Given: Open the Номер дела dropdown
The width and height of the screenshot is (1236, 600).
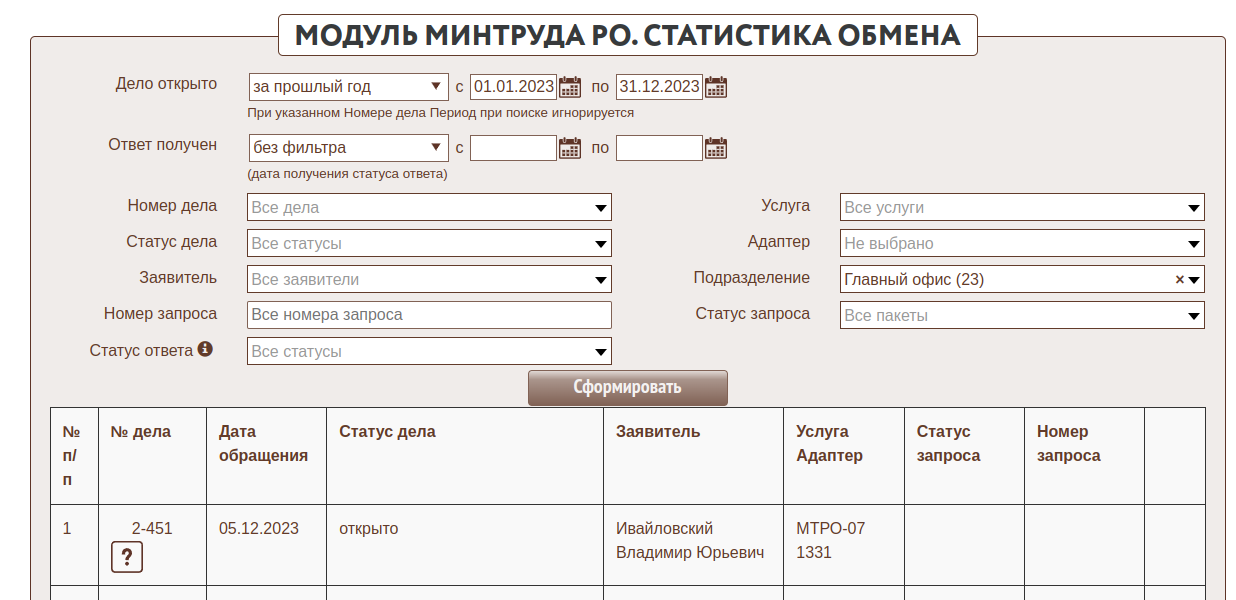Looking at the screenshot, I should 429,208.
